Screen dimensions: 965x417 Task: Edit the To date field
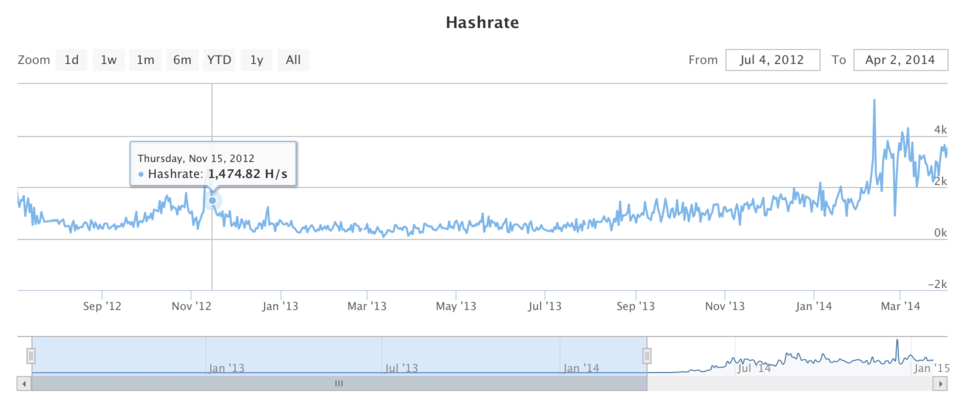(x=900, y=60)
